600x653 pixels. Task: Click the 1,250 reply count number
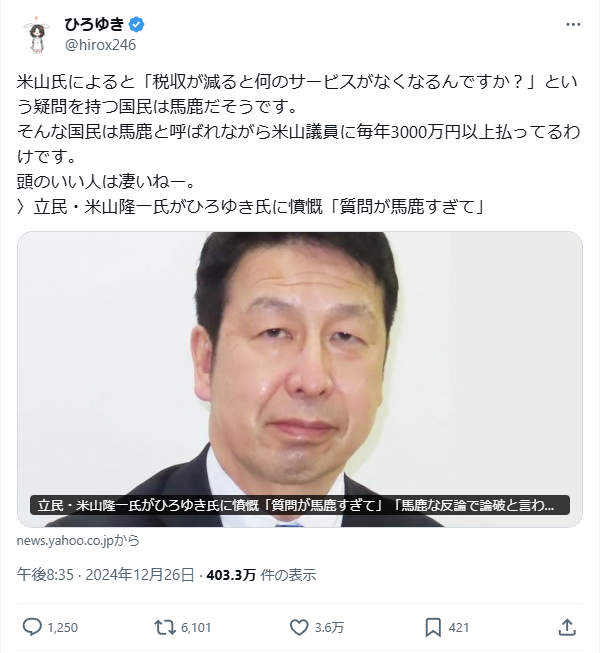point(63,628)
